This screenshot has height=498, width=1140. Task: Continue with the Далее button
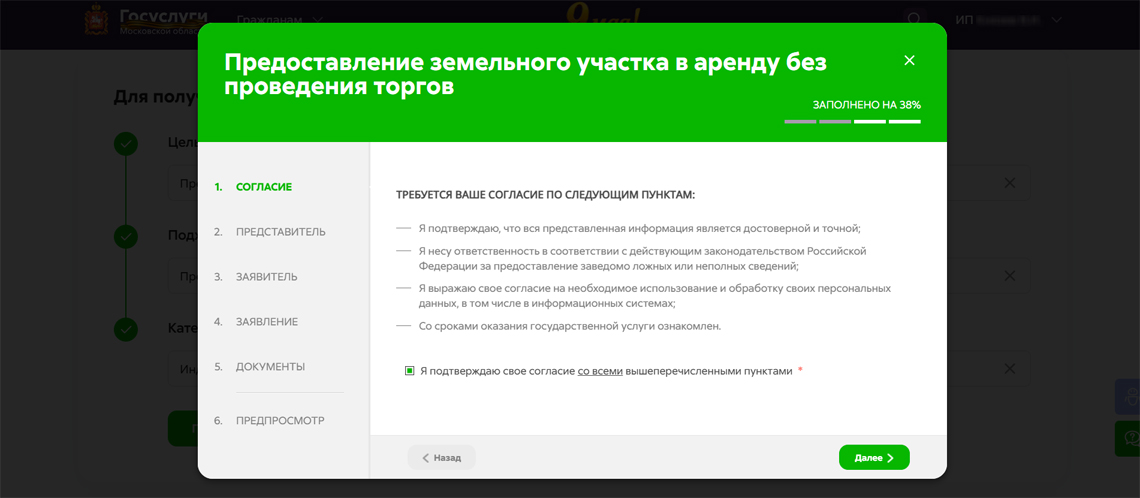click(x=874, y=458)
